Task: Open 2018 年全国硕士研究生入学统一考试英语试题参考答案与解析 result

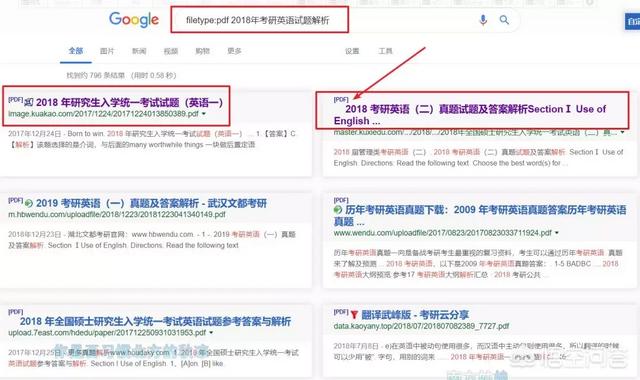Action: point(155,321)
